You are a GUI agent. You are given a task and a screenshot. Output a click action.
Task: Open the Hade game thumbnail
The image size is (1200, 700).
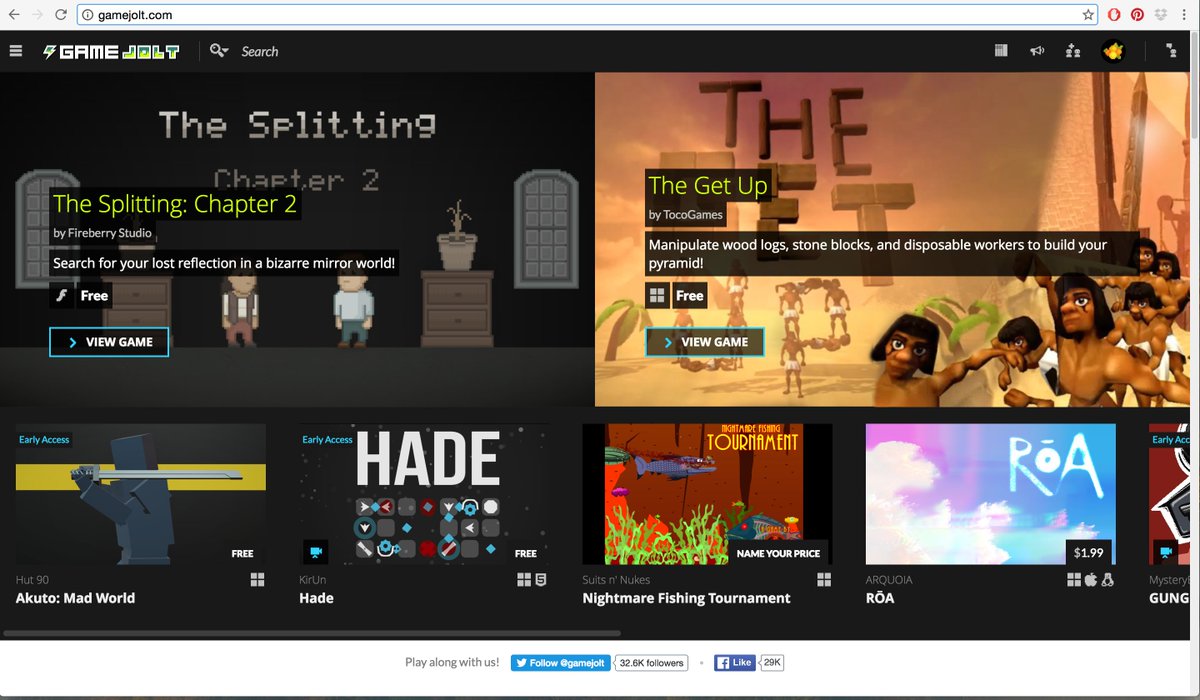(x=424, y=494)
